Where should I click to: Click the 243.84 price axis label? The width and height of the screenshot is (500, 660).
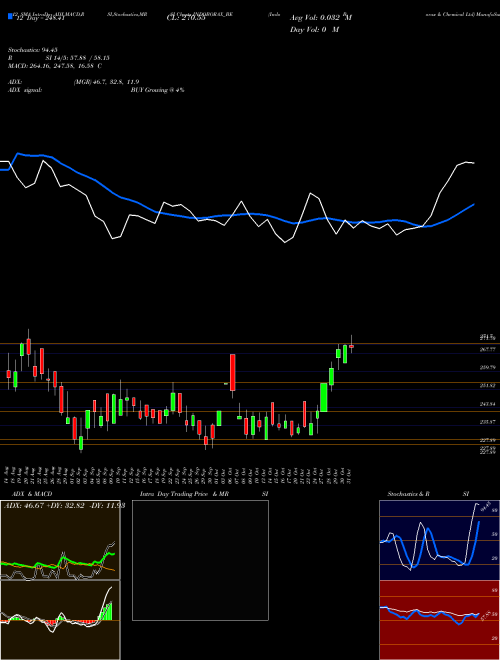(x=488, y=404)
